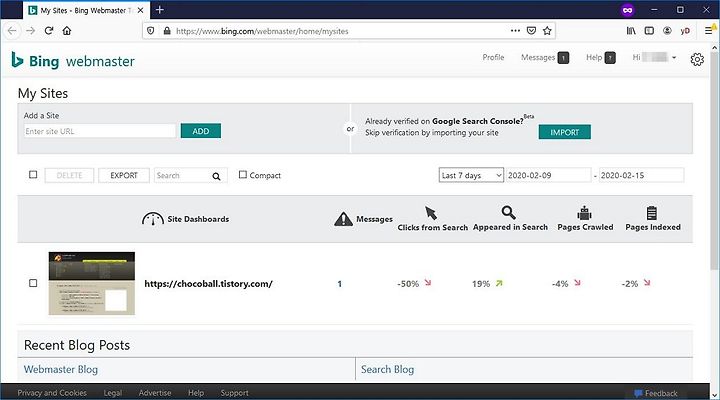
Task: Open the Help footer link
Action: pos(196,393)
